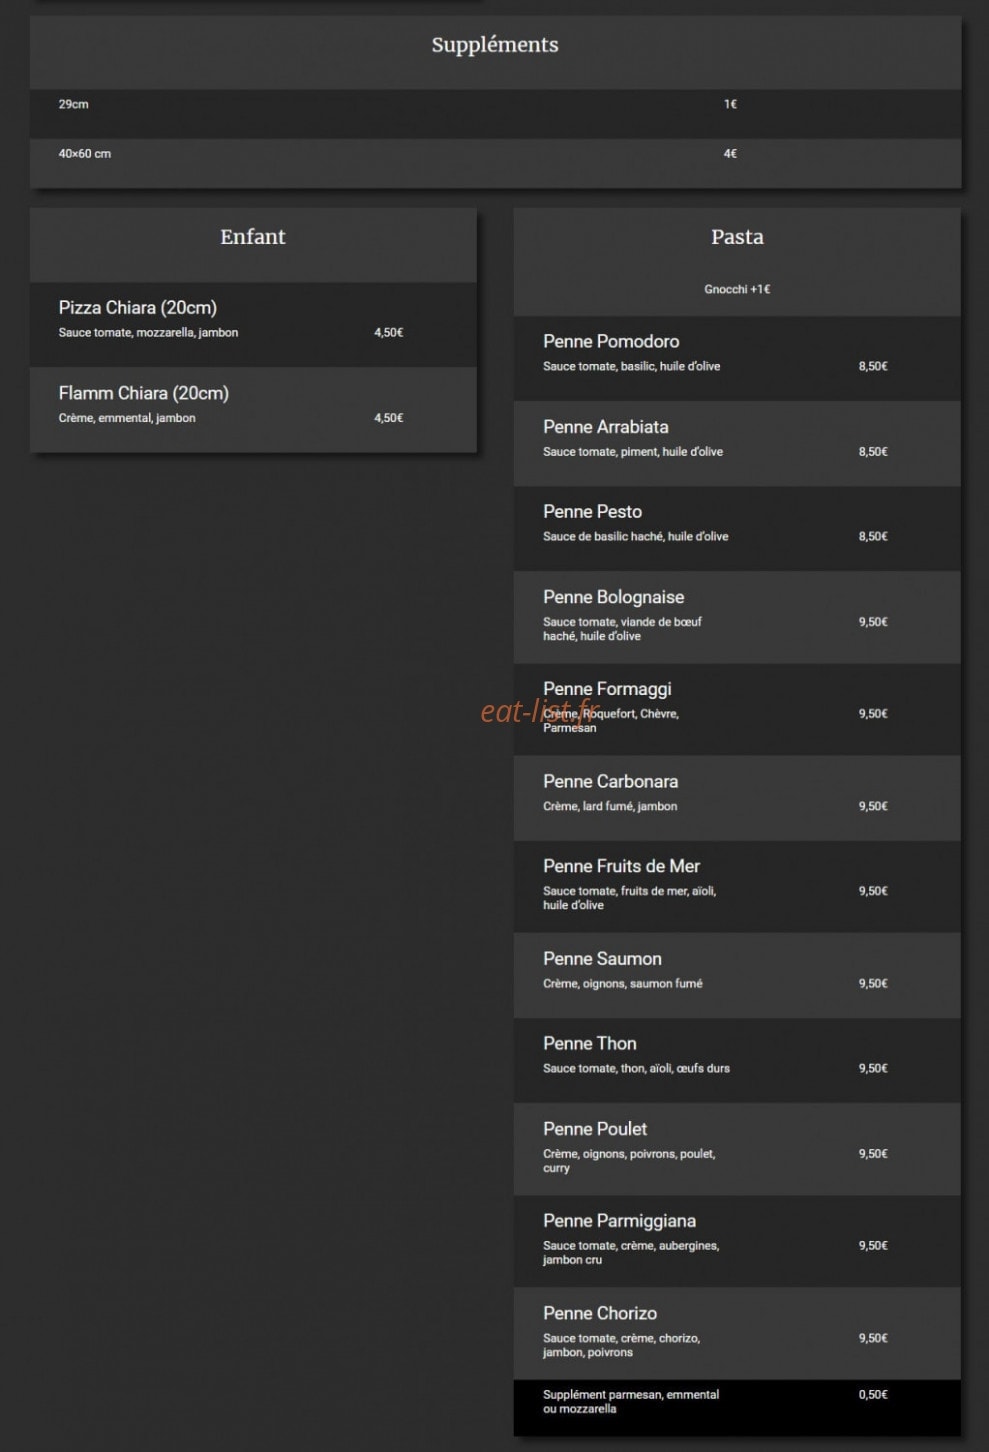Select Penne Thon dish

pyautogui.click(x=737, y=1061)
